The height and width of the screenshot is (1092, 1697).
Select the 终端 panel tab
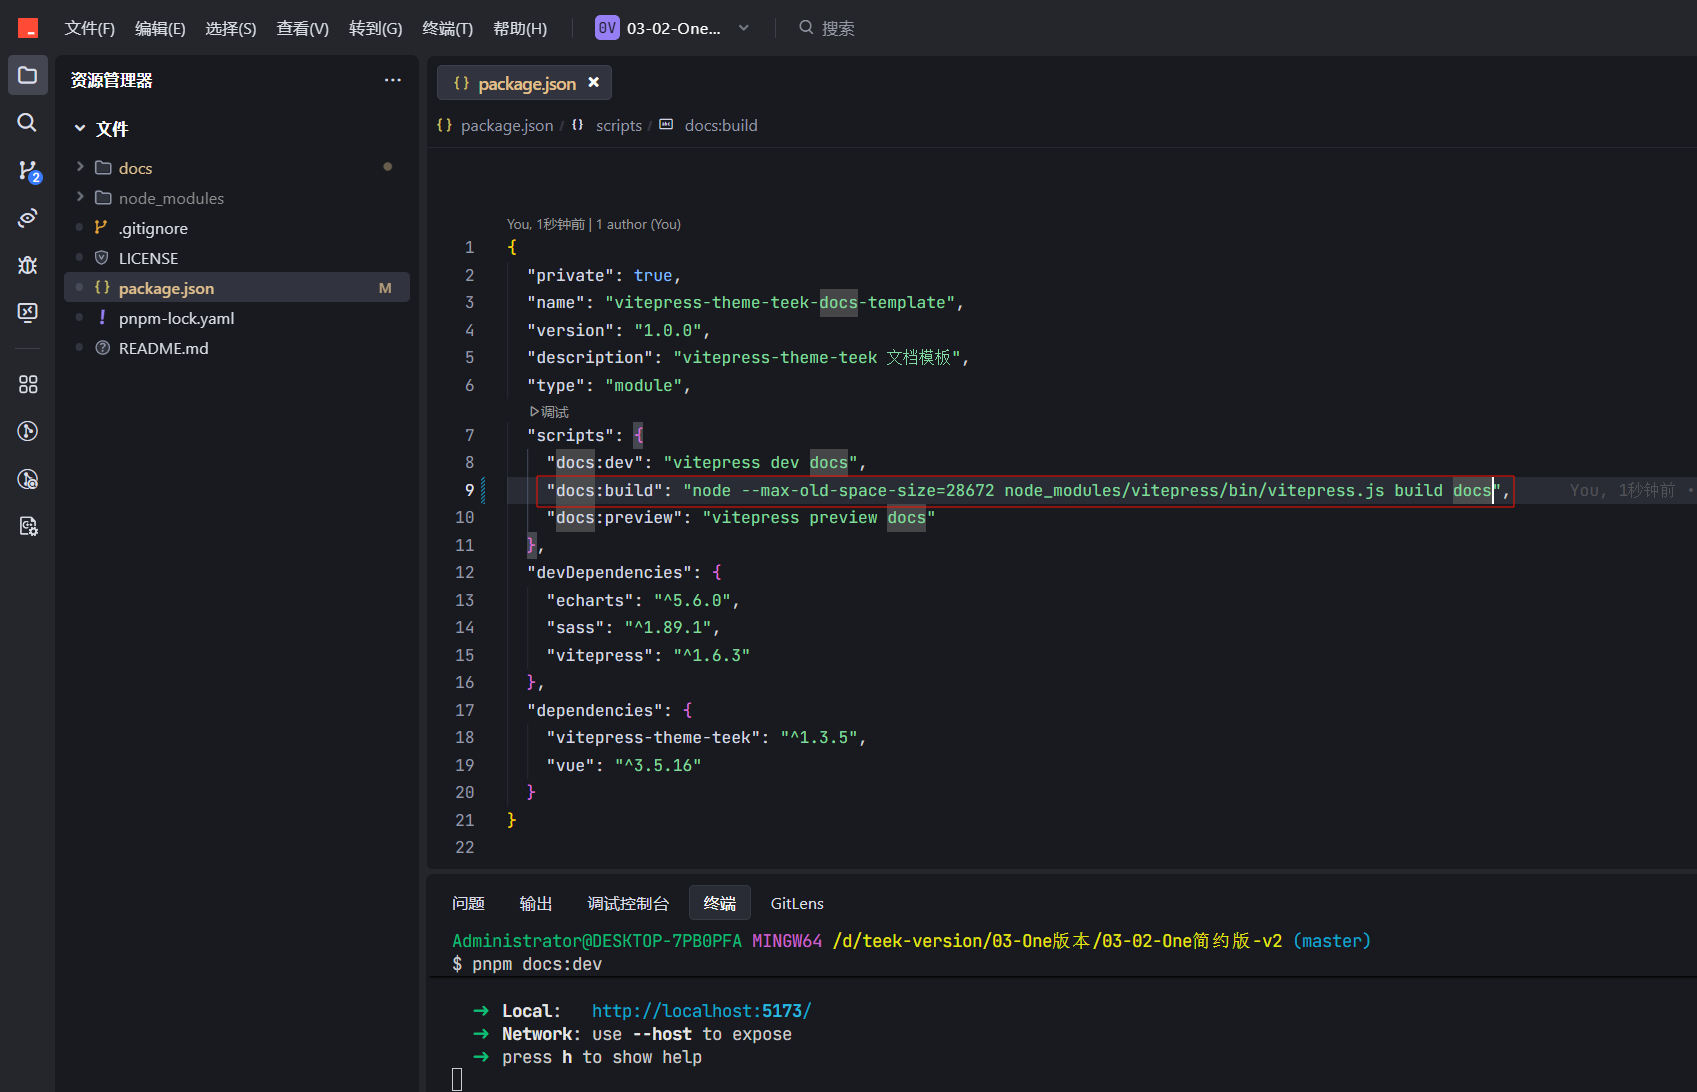coord(720,903)
